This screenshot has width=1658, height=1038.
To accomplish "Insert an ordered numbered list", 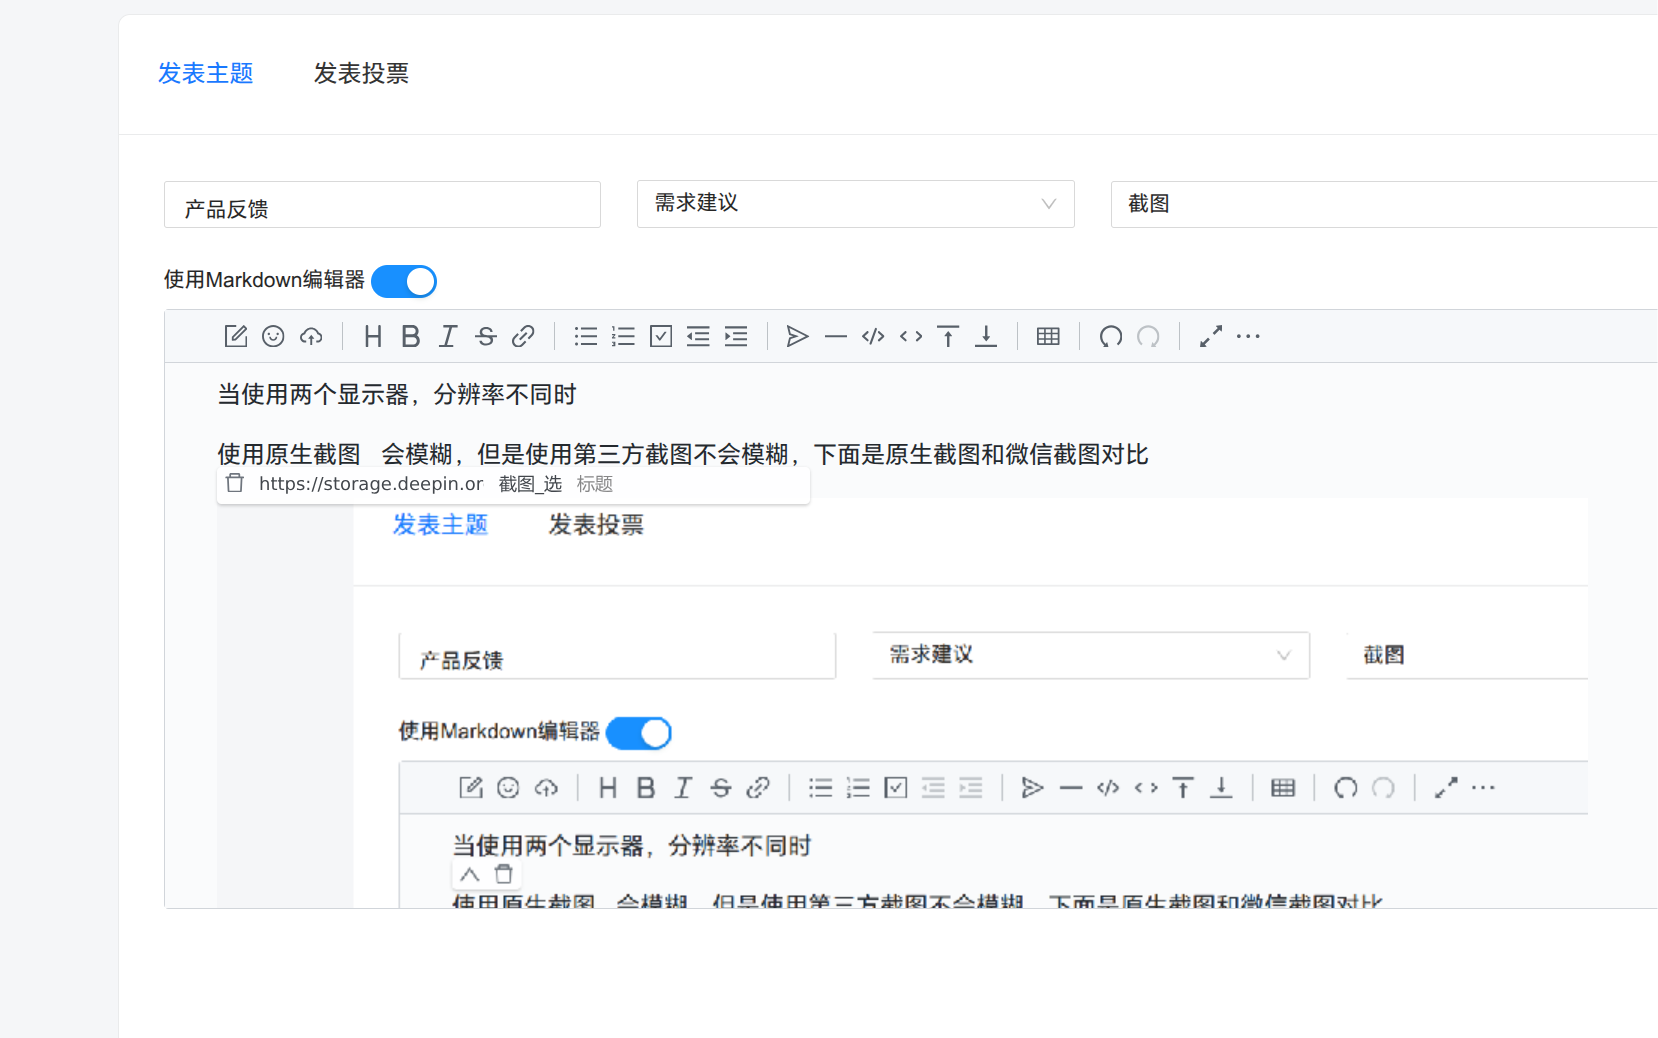I will (x=623, y=336).
